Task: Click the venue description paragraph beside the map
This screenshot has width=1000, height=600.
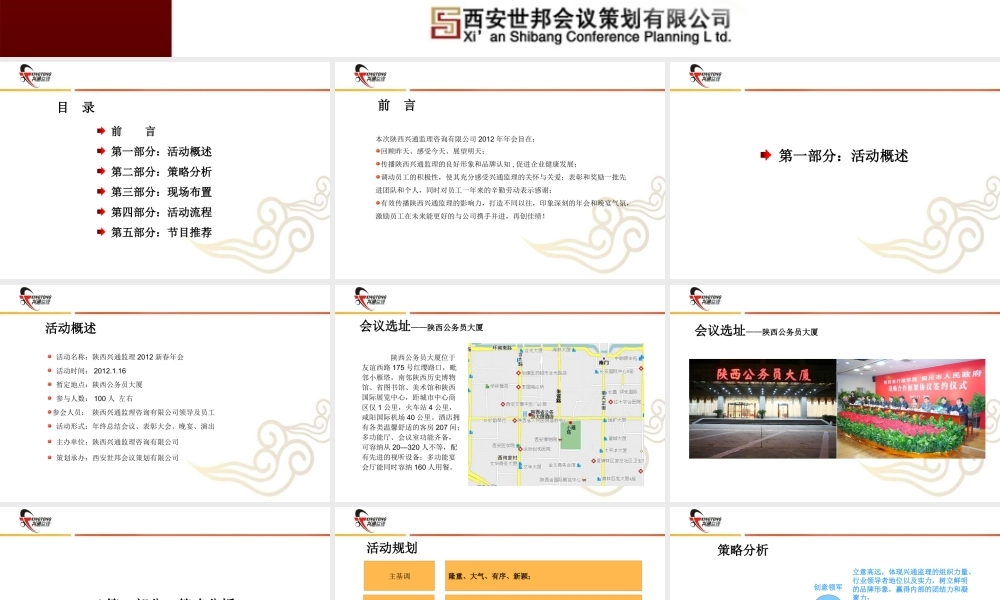Action: pos(410,413)
